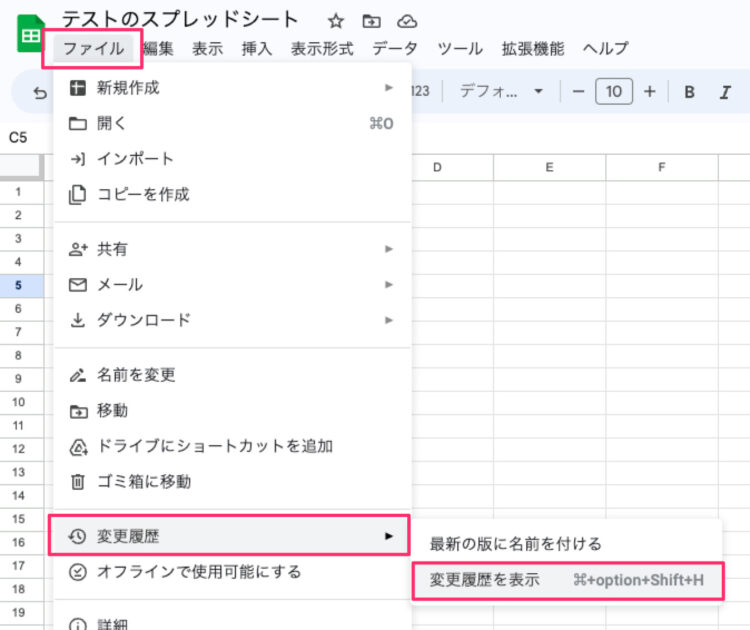
Task: Click the テストのスプレッドシート document title
Action: [180, 20]
